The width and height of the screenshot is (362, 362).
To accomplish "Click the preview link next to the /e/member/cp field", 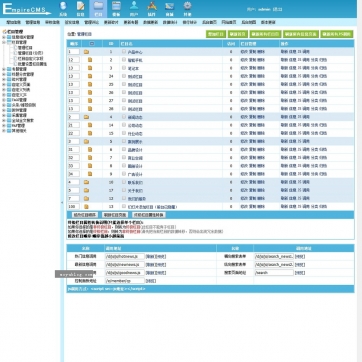I will click(151, 281).
